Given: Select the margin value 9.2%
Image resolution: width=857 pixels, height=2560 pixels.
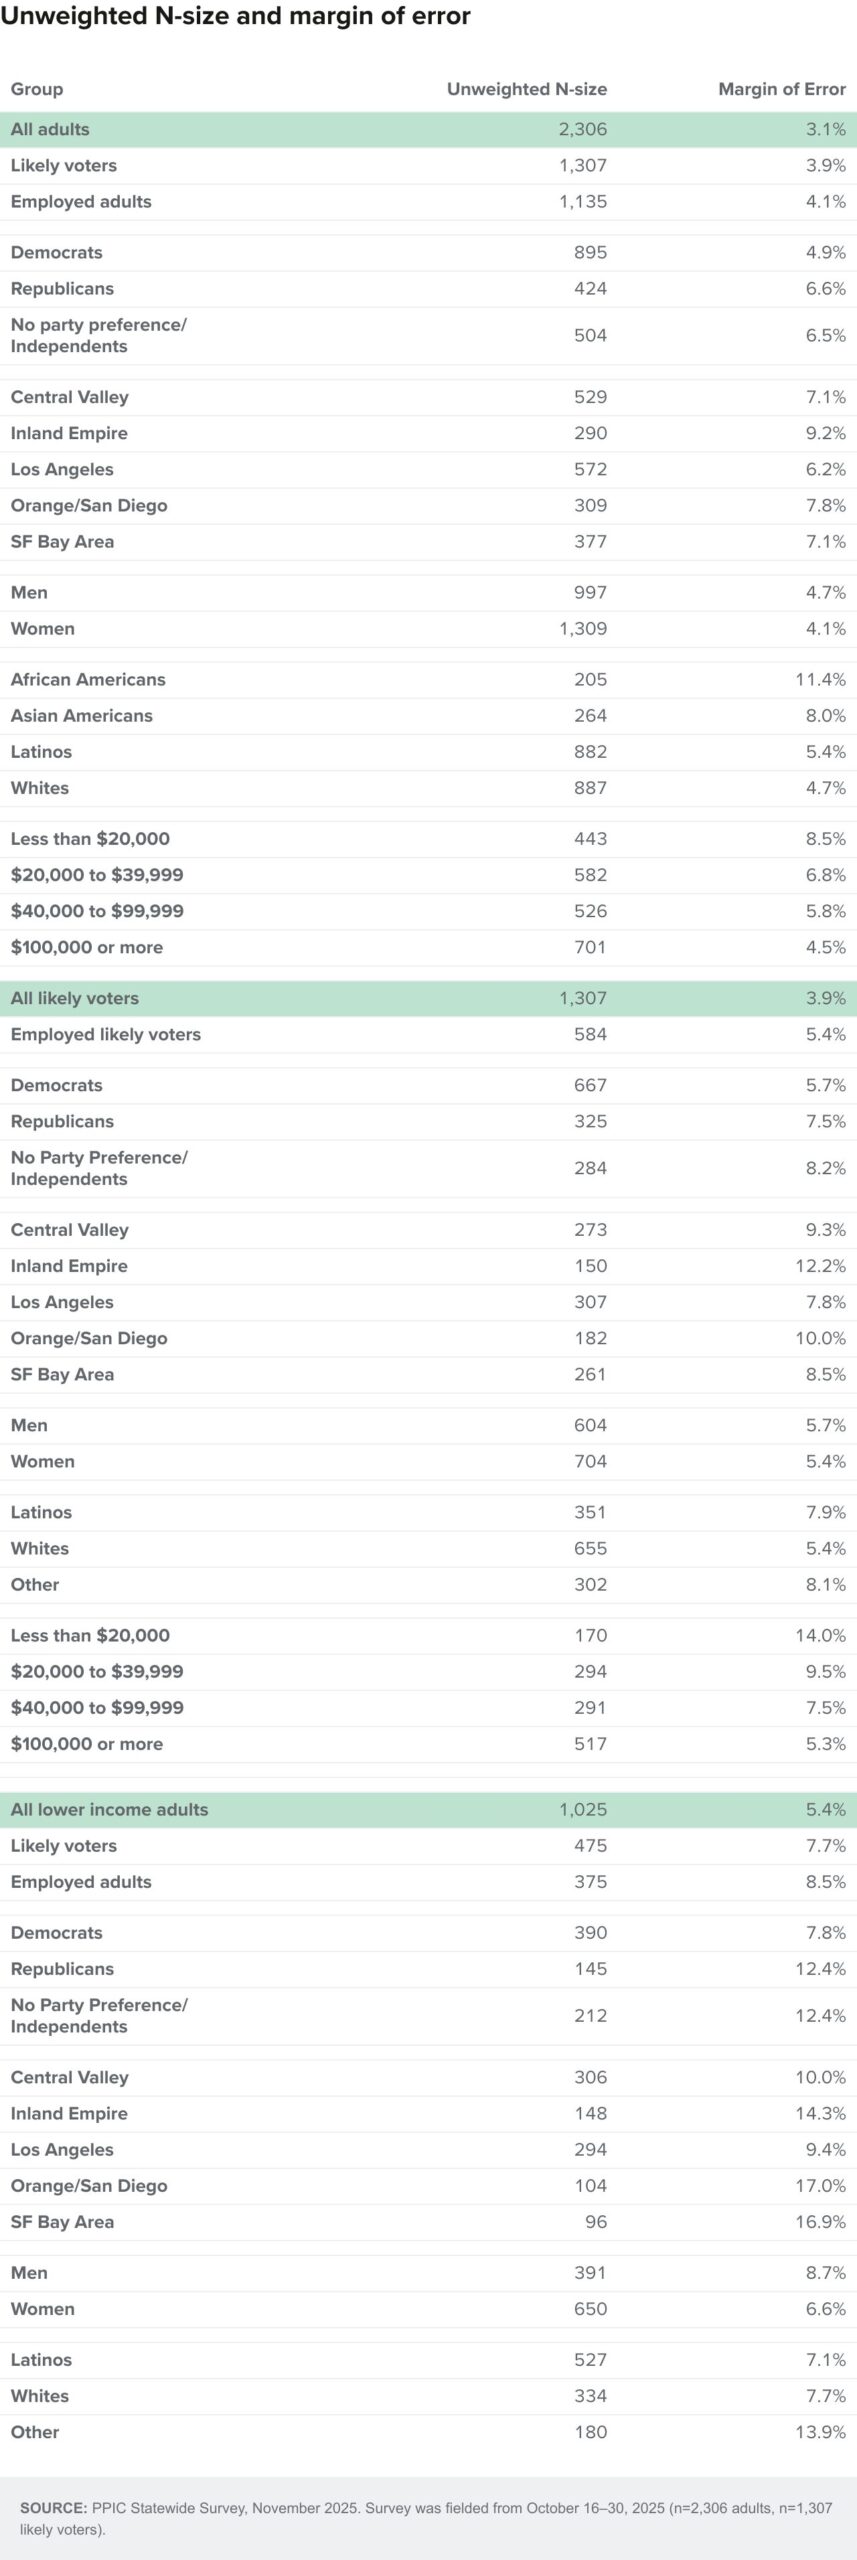Looking at the screenshot, I should tap(826, 433).
